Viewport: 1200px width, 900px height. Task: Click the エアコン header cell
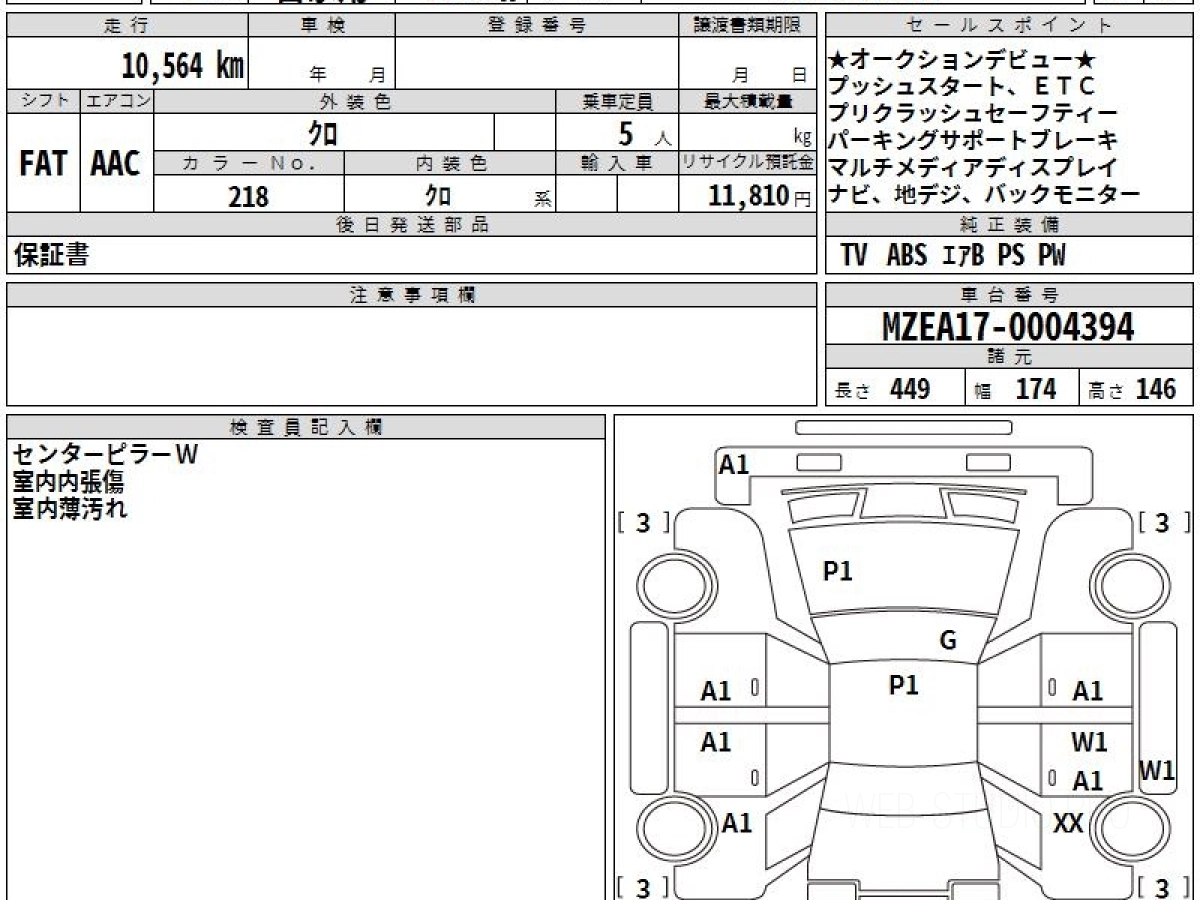pos(117,101)
